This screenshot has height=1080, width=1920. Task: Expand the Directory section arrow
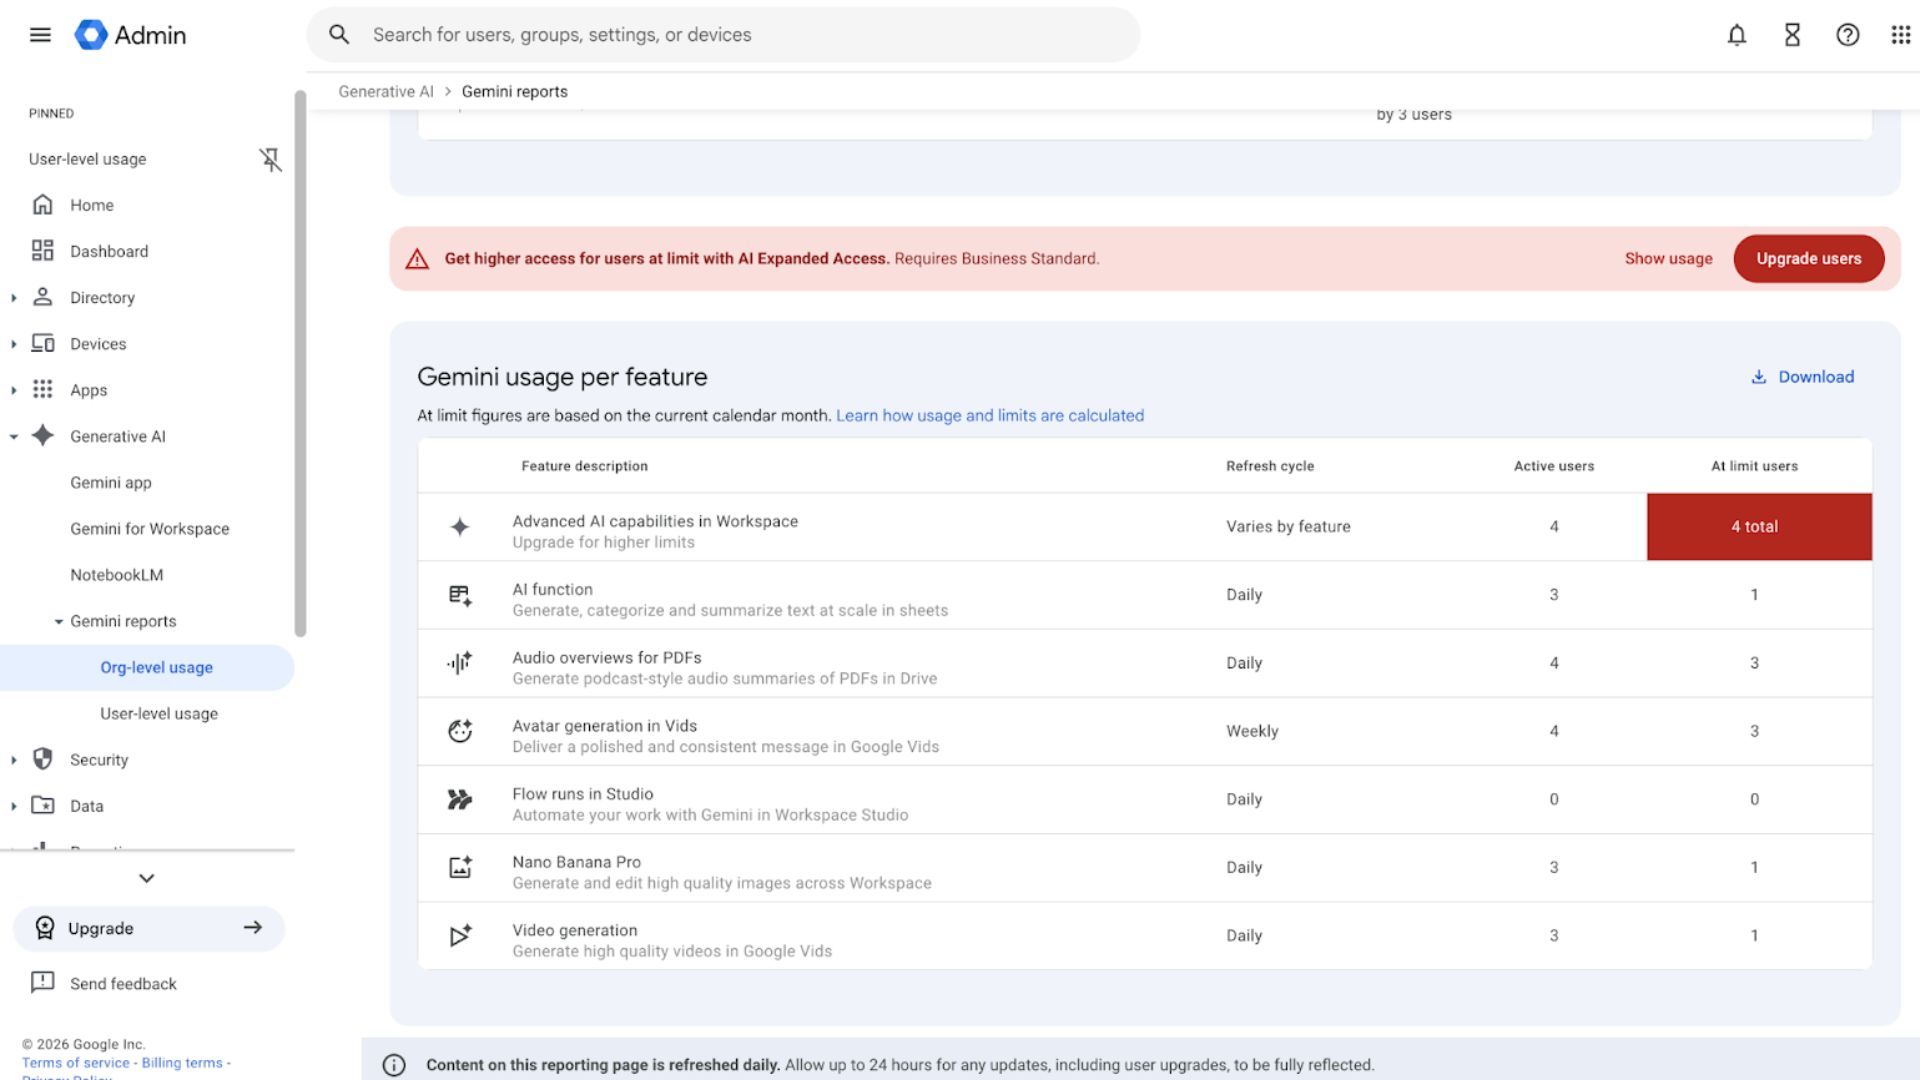click(x=13, y=298)
